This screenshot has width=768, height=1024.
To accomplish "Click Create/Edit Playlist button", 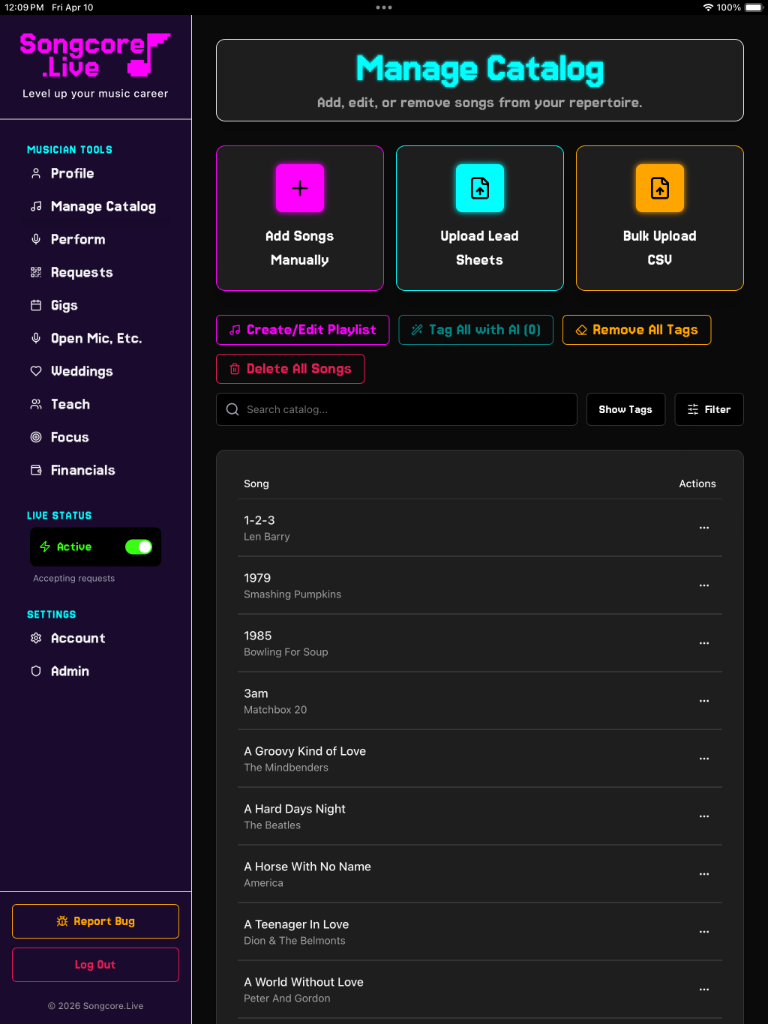I will click(303, 330).
